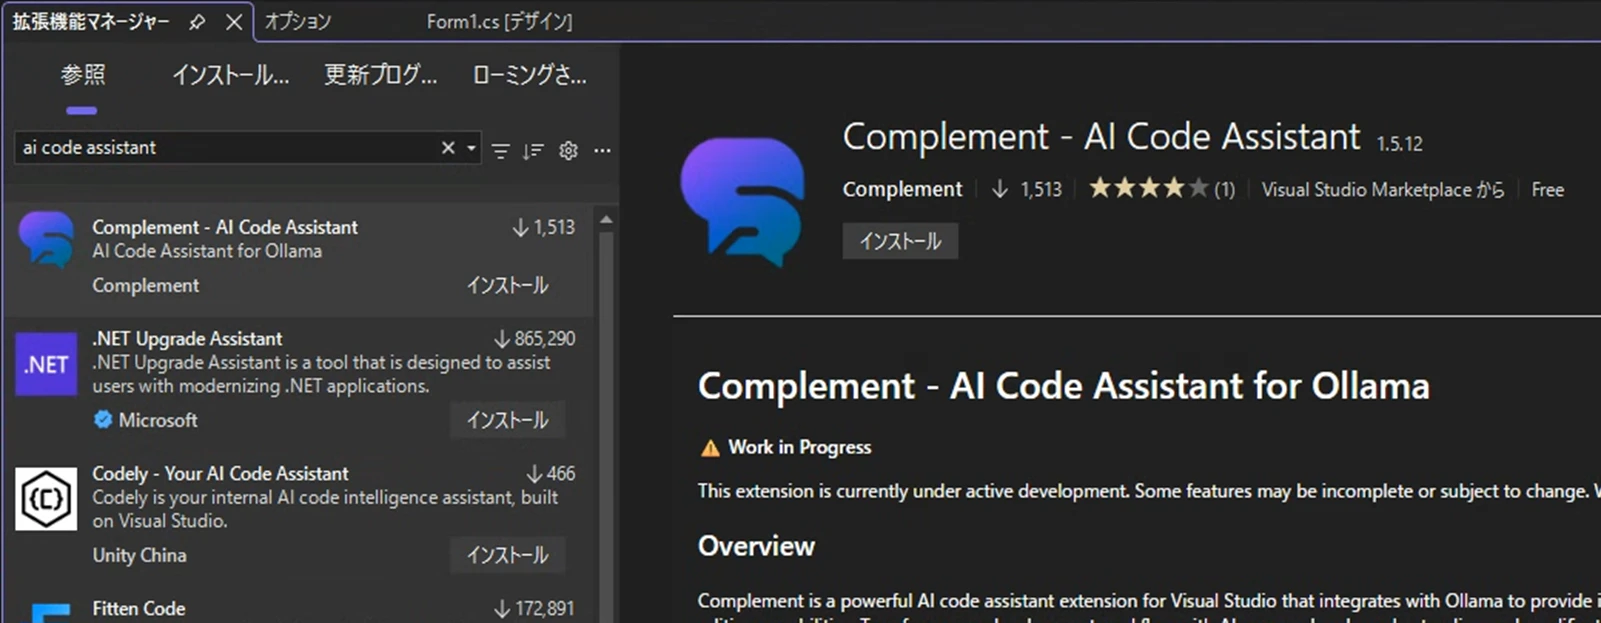The image size is (1601, 623).
Task: Install the .NET Upgrade Assistant extension
Action: coord(507,420)
